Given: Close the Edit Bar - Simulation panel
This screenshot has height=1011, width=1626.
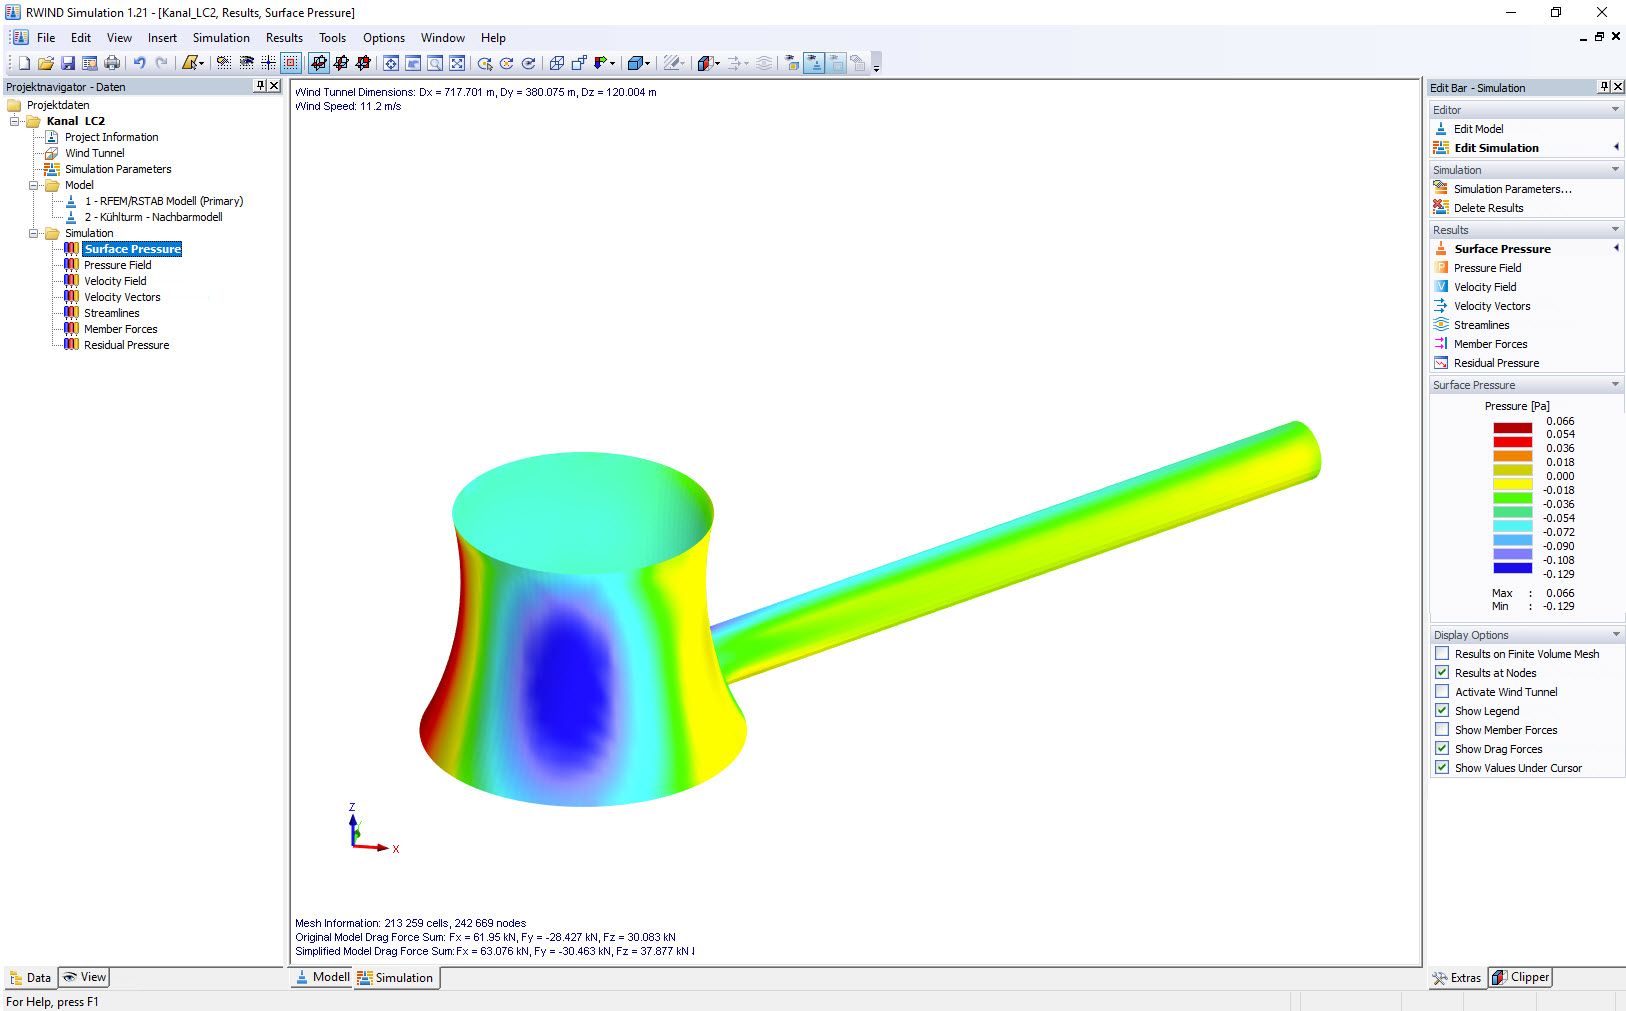Looking at the screenshot, I should [x=1618, y=87].
